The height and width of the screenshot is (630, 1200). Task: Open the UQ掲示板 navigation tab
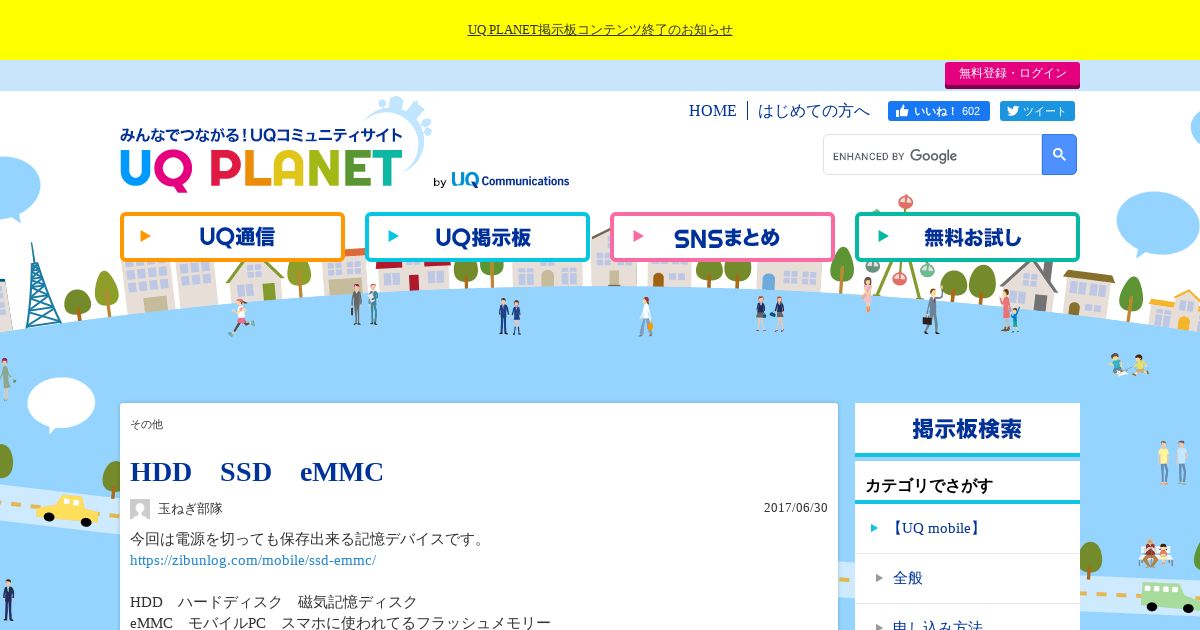point(477,237)
